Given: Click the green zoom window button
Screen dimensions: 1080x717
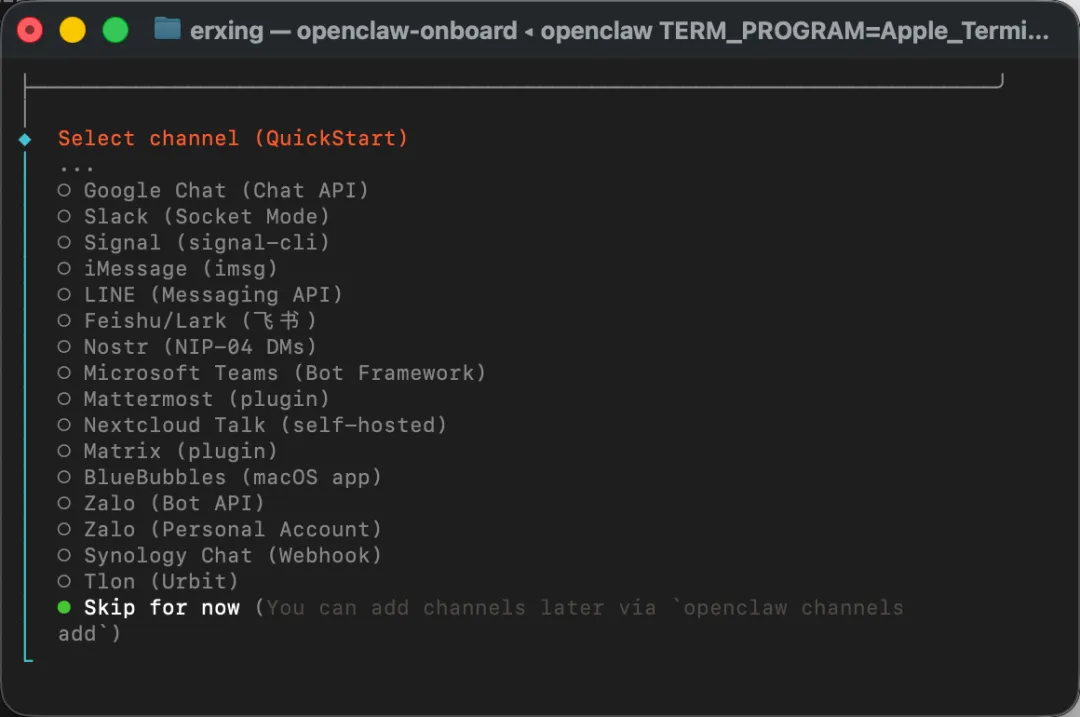Looking at the screenshot, I should click(x=115, y=30).
